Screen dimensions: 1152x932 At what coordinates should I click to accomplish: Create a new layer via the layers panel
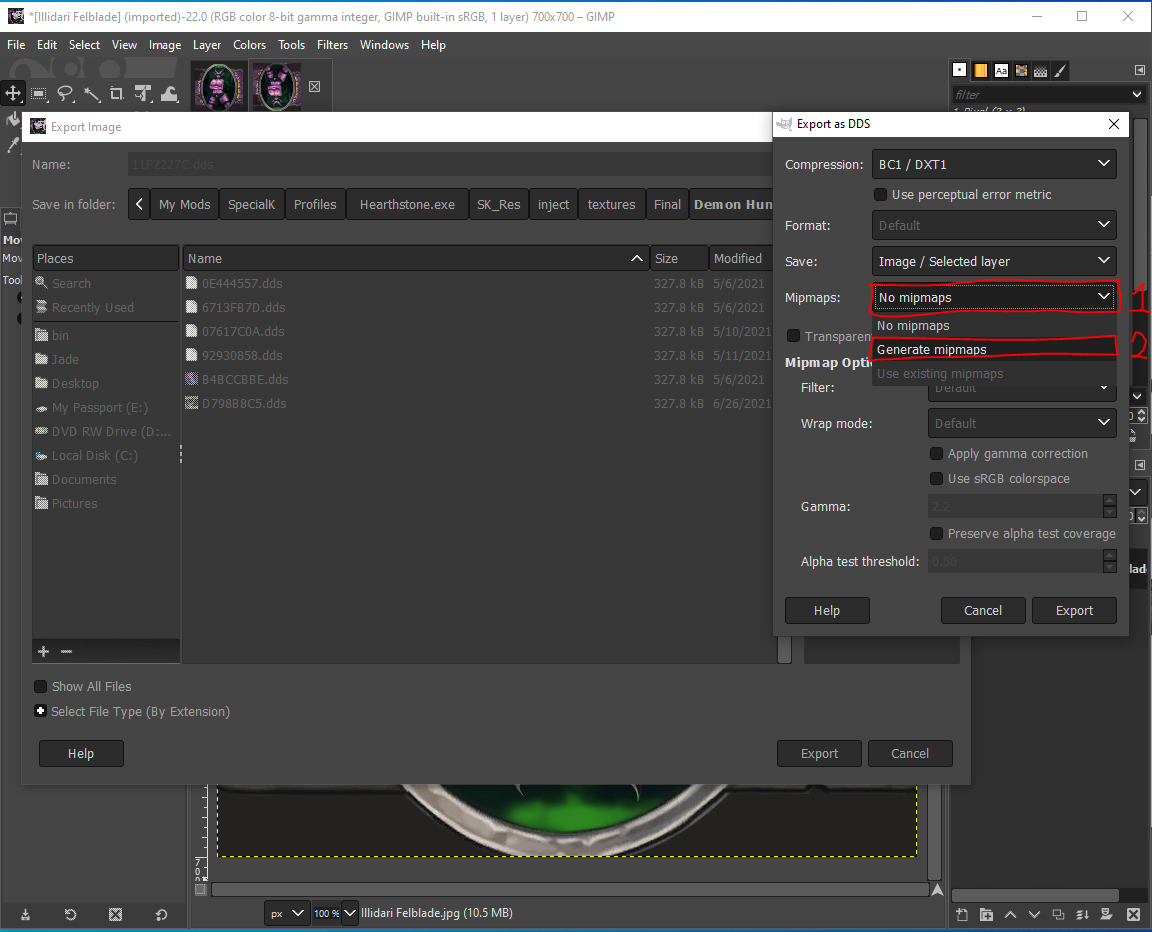[962, 914]
